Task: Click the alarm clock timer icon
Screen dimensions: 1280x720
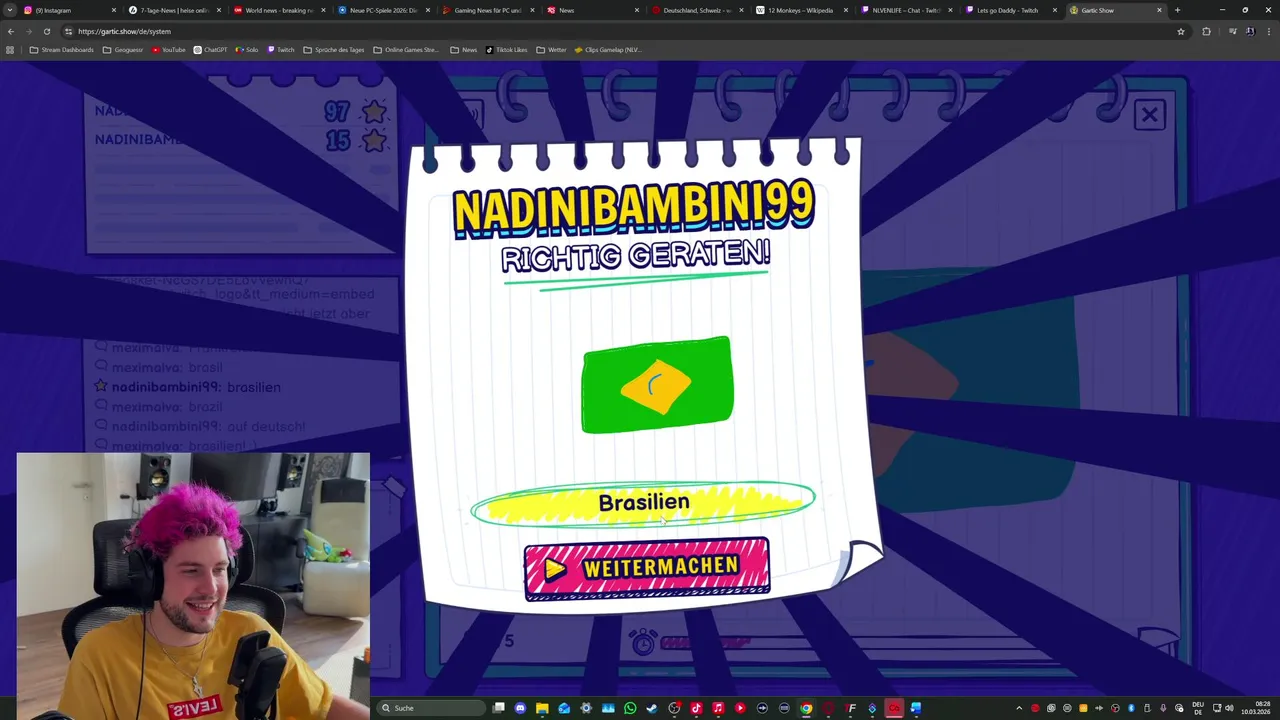Action: [643, 641]
